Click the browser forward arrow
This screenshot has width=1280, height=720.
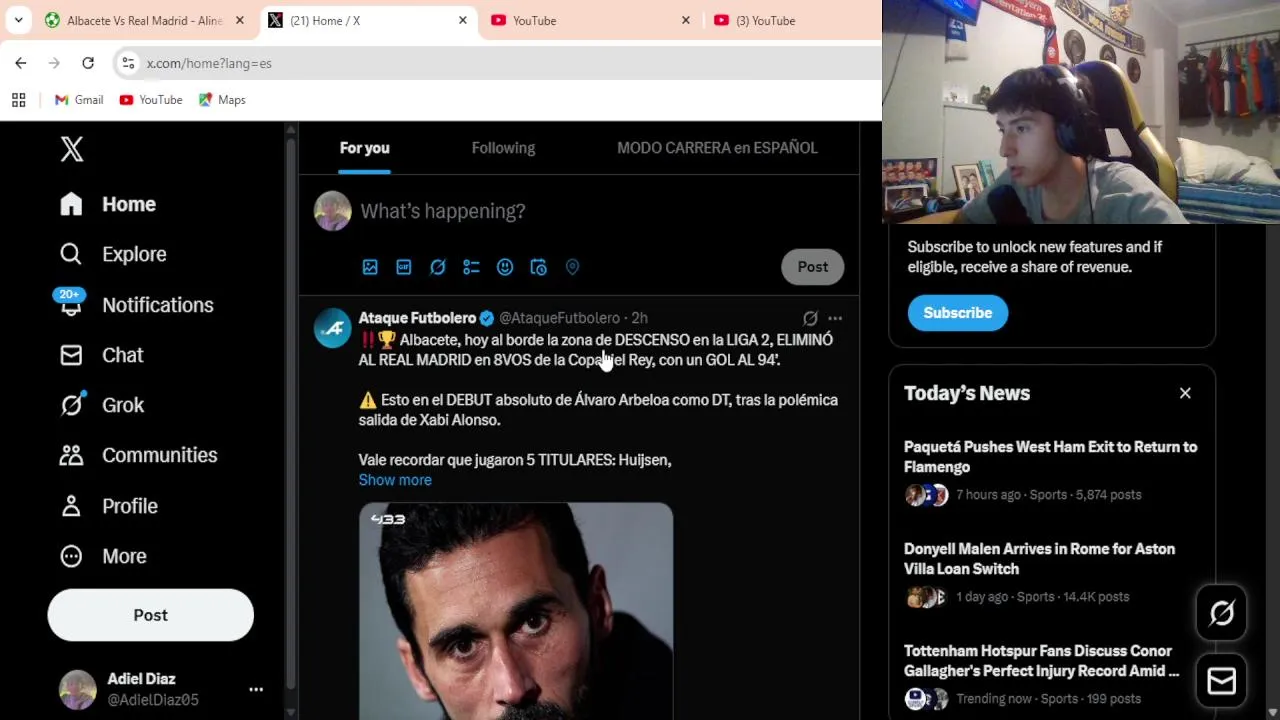pos(54,63)
